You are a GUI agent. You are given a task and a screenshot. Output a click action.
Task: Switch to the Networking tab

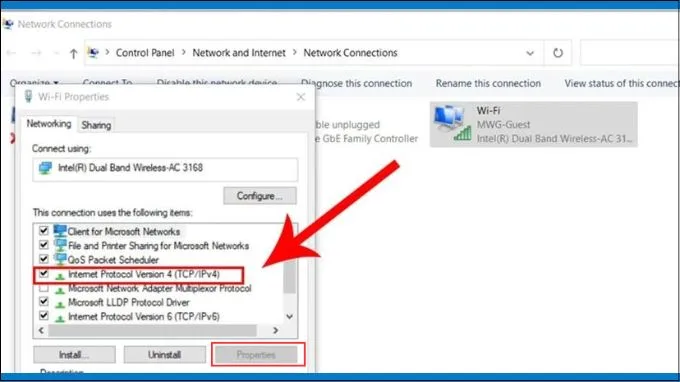coord(49,124)
